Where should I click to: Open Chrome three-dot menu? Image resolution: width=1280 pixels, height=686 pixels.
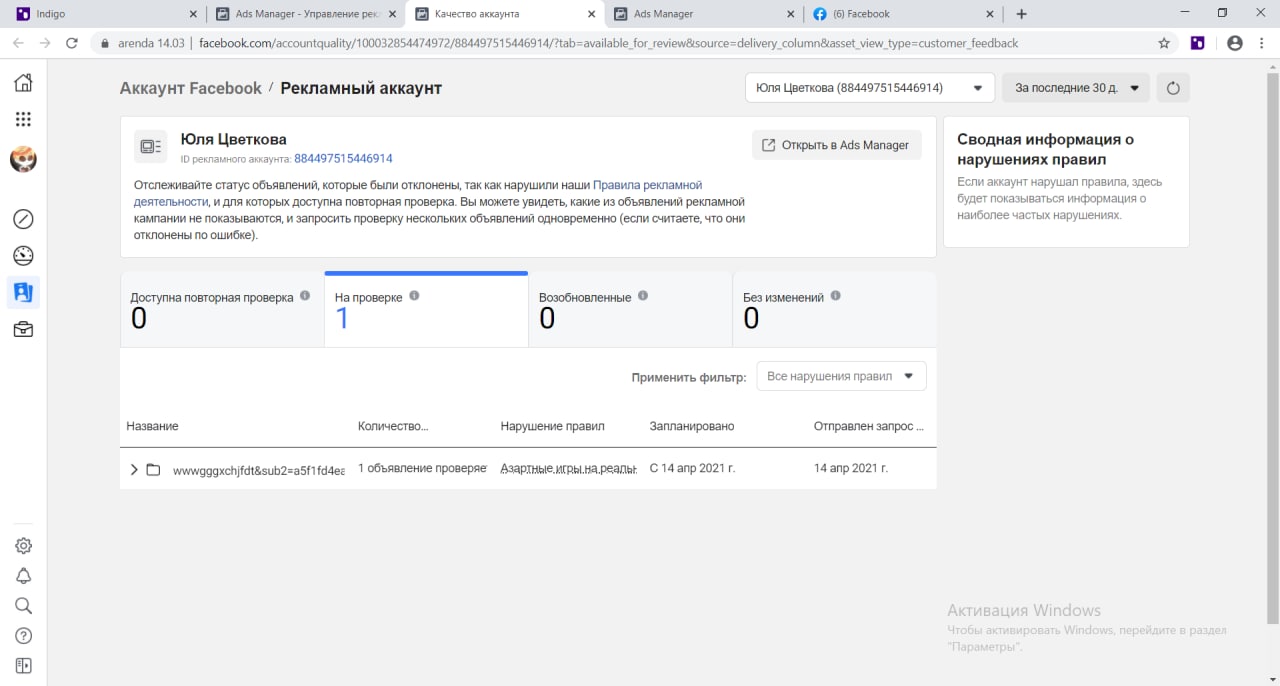pos(1262,43)
